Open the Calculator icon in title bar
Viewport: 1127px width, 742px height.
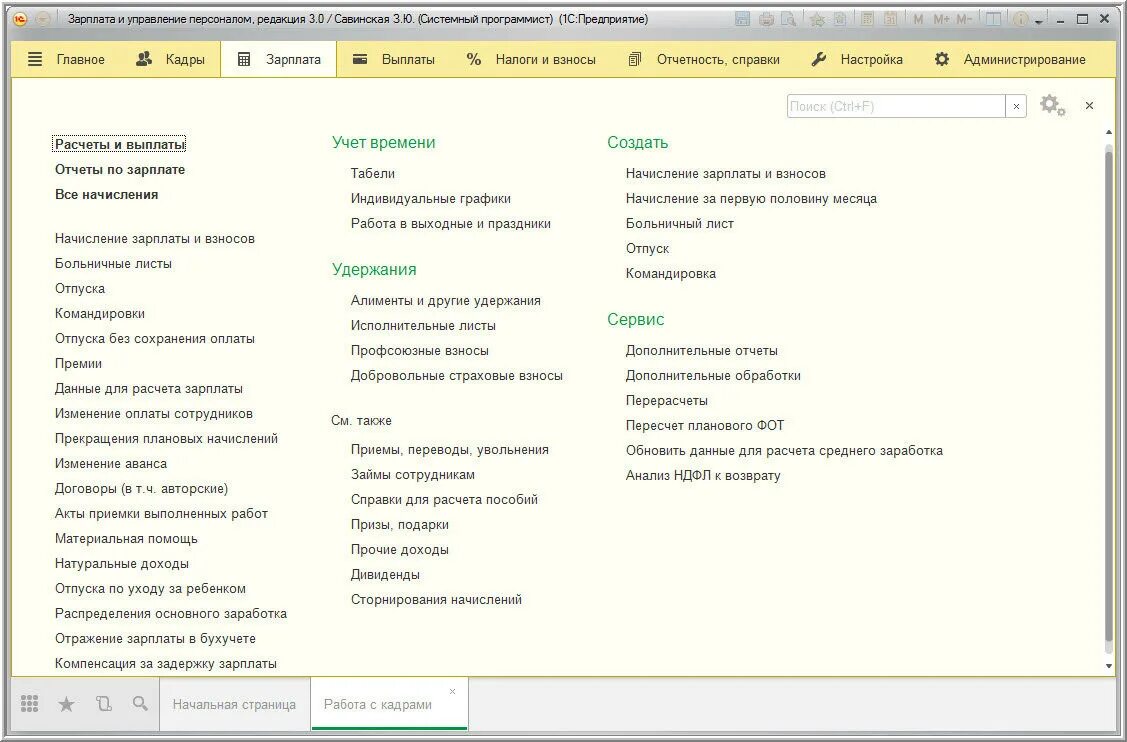pos(868,19)
